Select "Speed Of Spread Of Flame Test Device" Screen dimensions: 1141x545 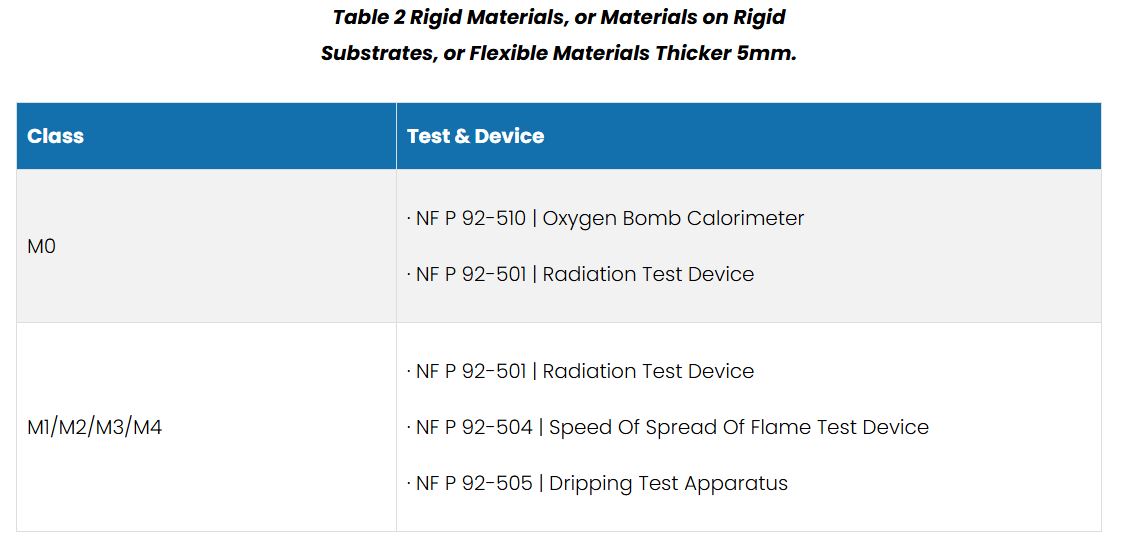click(738, 427)
